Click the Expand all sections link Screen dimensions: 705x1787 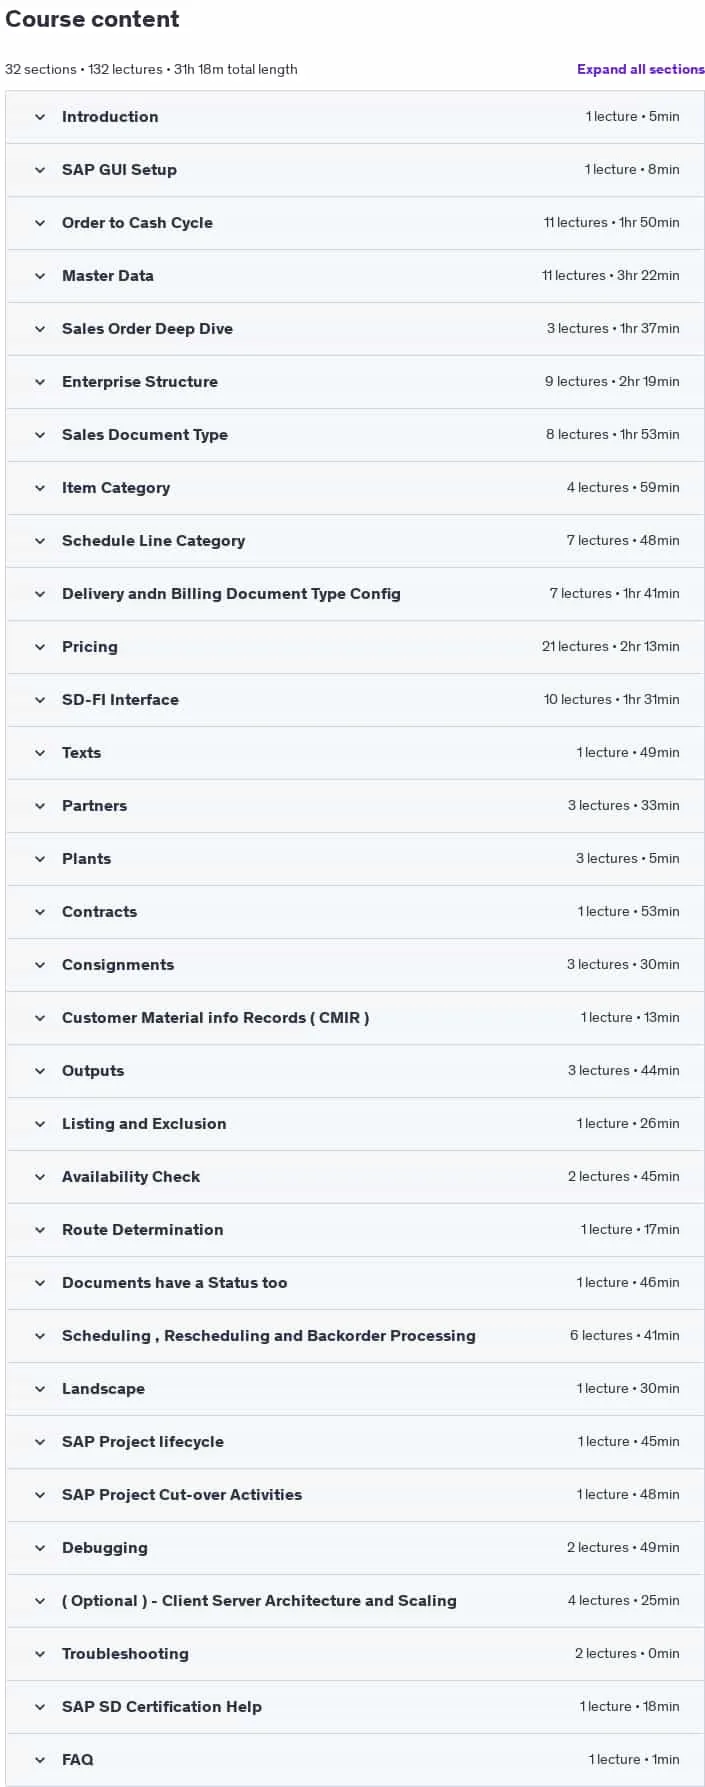640,69
